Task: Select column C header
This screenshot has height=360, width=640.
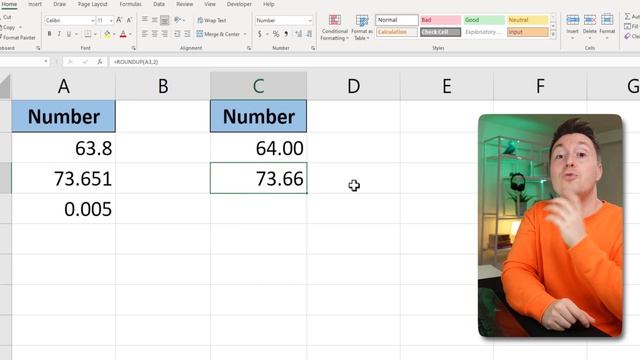Action: [x=258, y=86]
